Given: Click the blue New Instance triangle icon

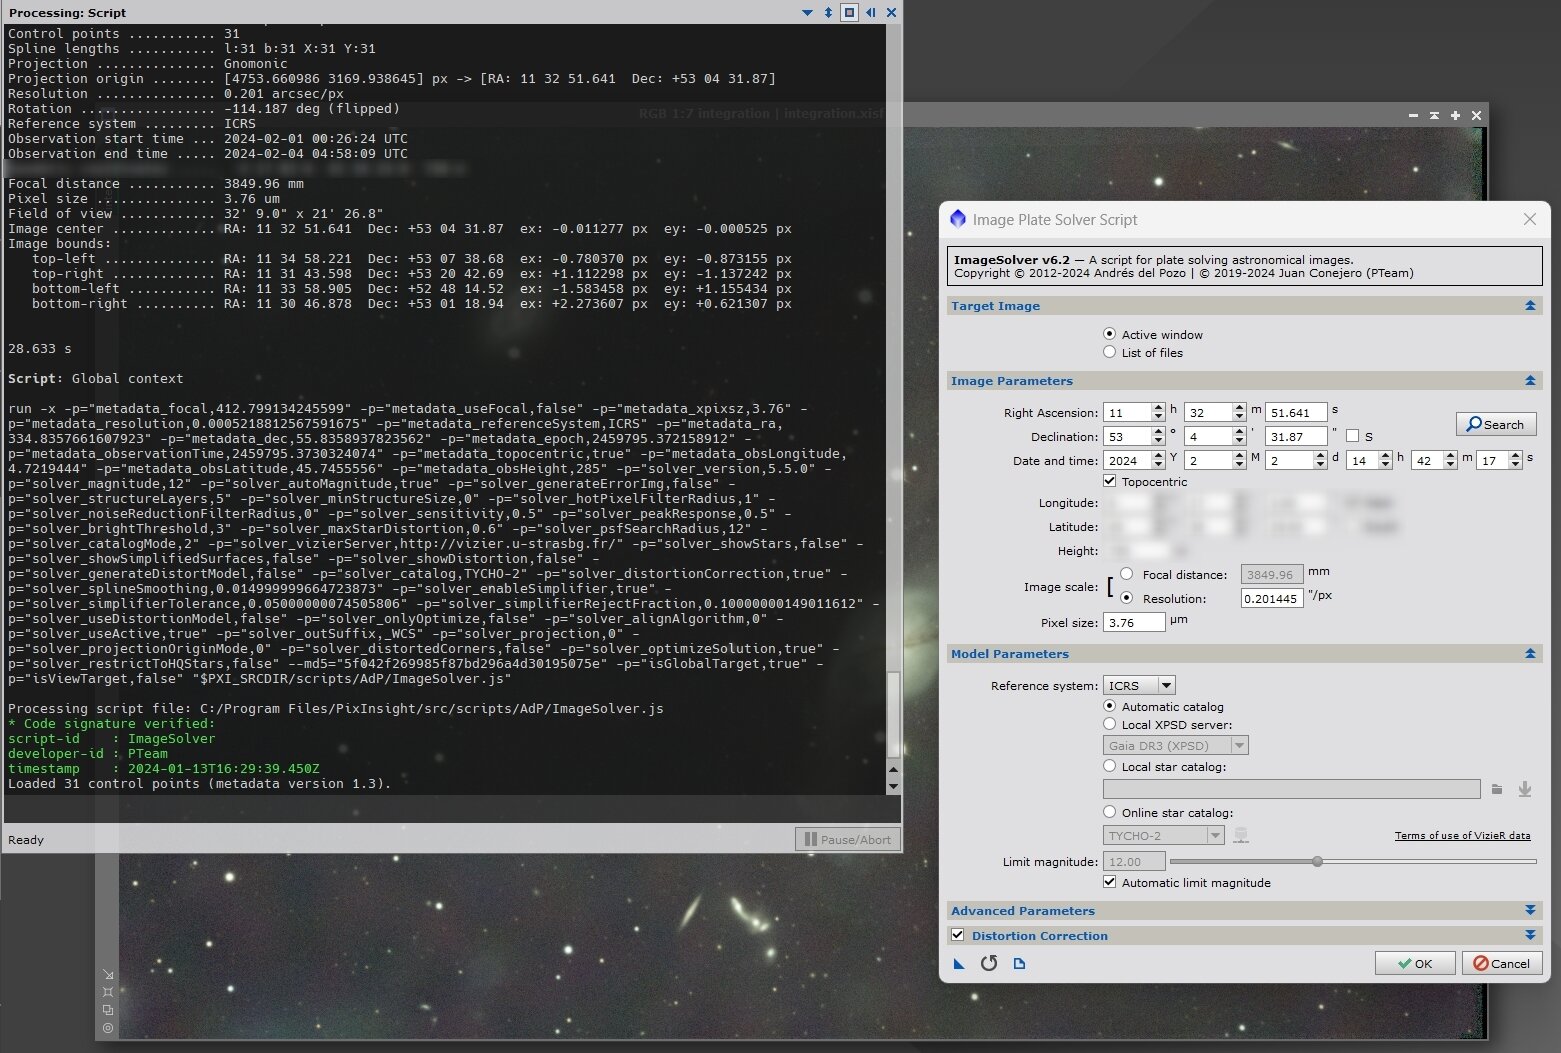Looking at the screenshot, I should click(959, 964).
